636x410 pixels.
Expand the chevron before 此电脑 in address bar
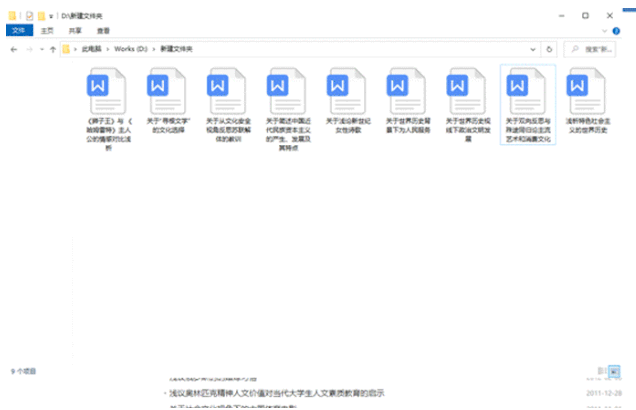[x=75, y=49]
